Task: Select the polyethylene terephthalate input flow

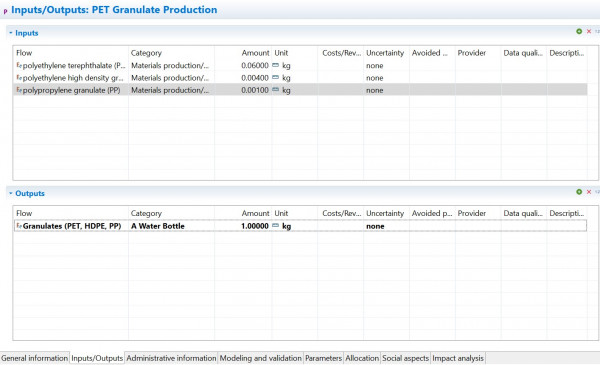Action: pos(74,65)
